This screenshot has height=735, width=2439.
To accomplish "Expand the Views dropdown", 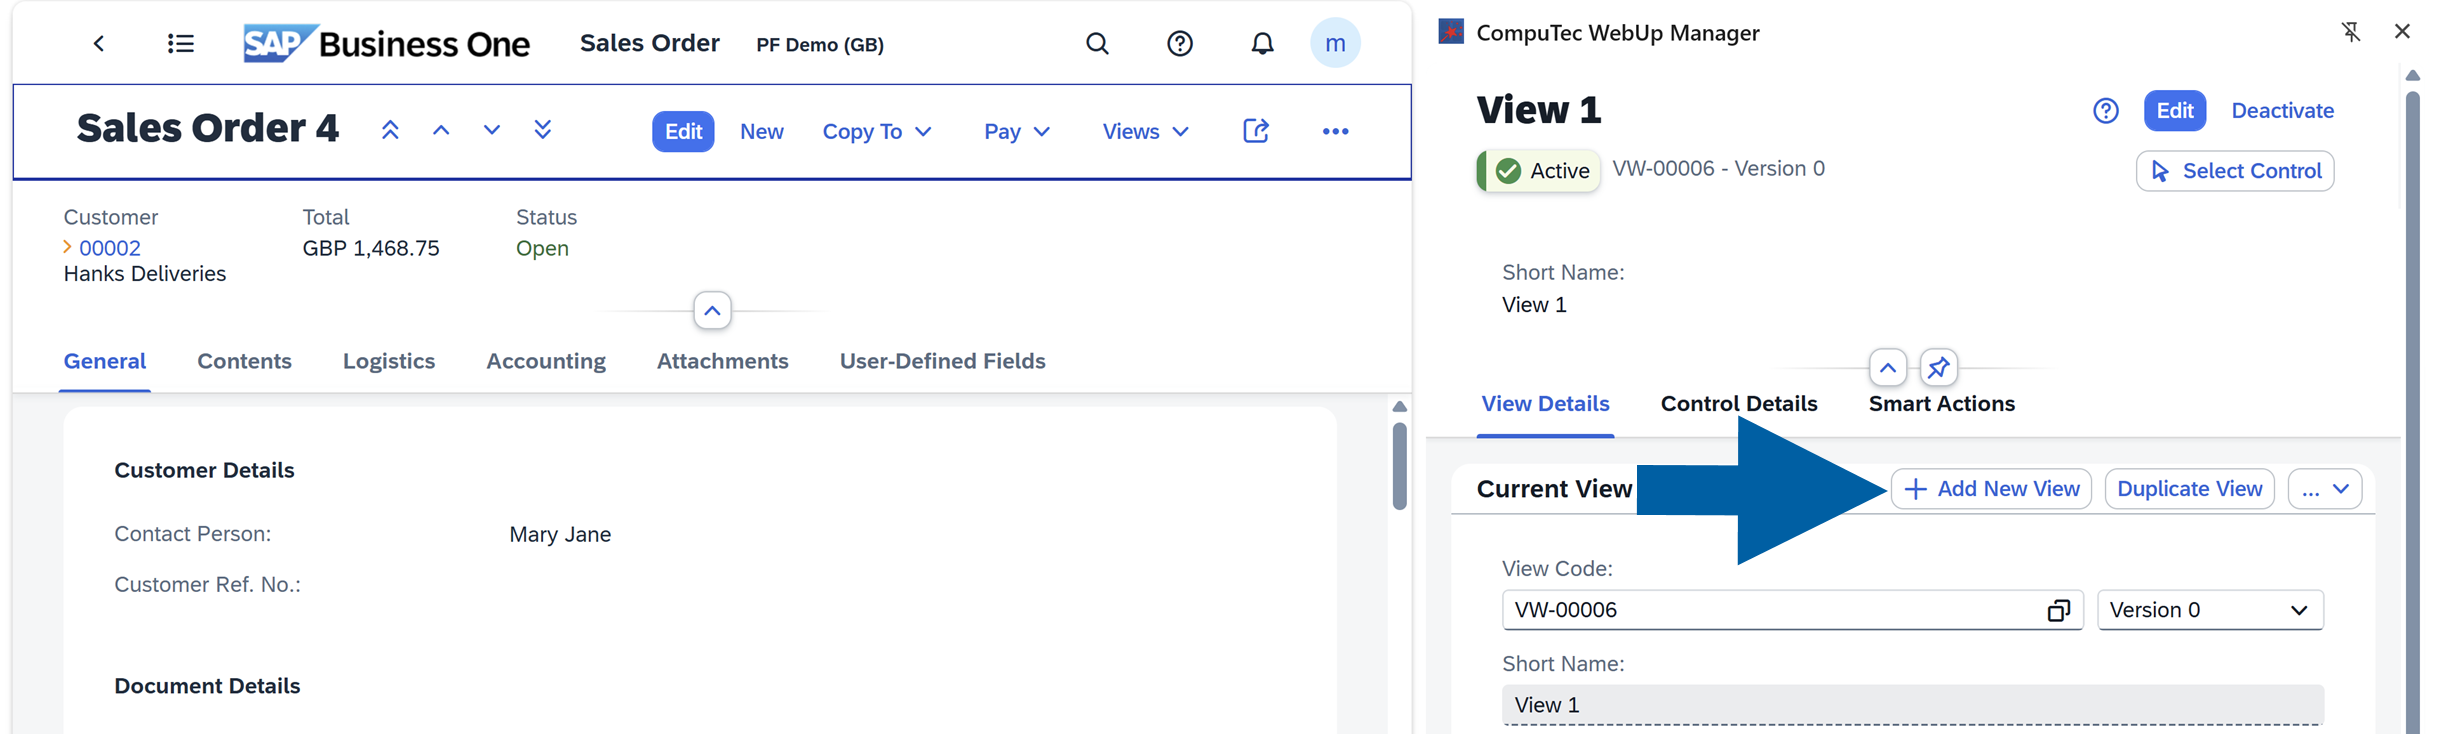I will tap(1145, 131).
